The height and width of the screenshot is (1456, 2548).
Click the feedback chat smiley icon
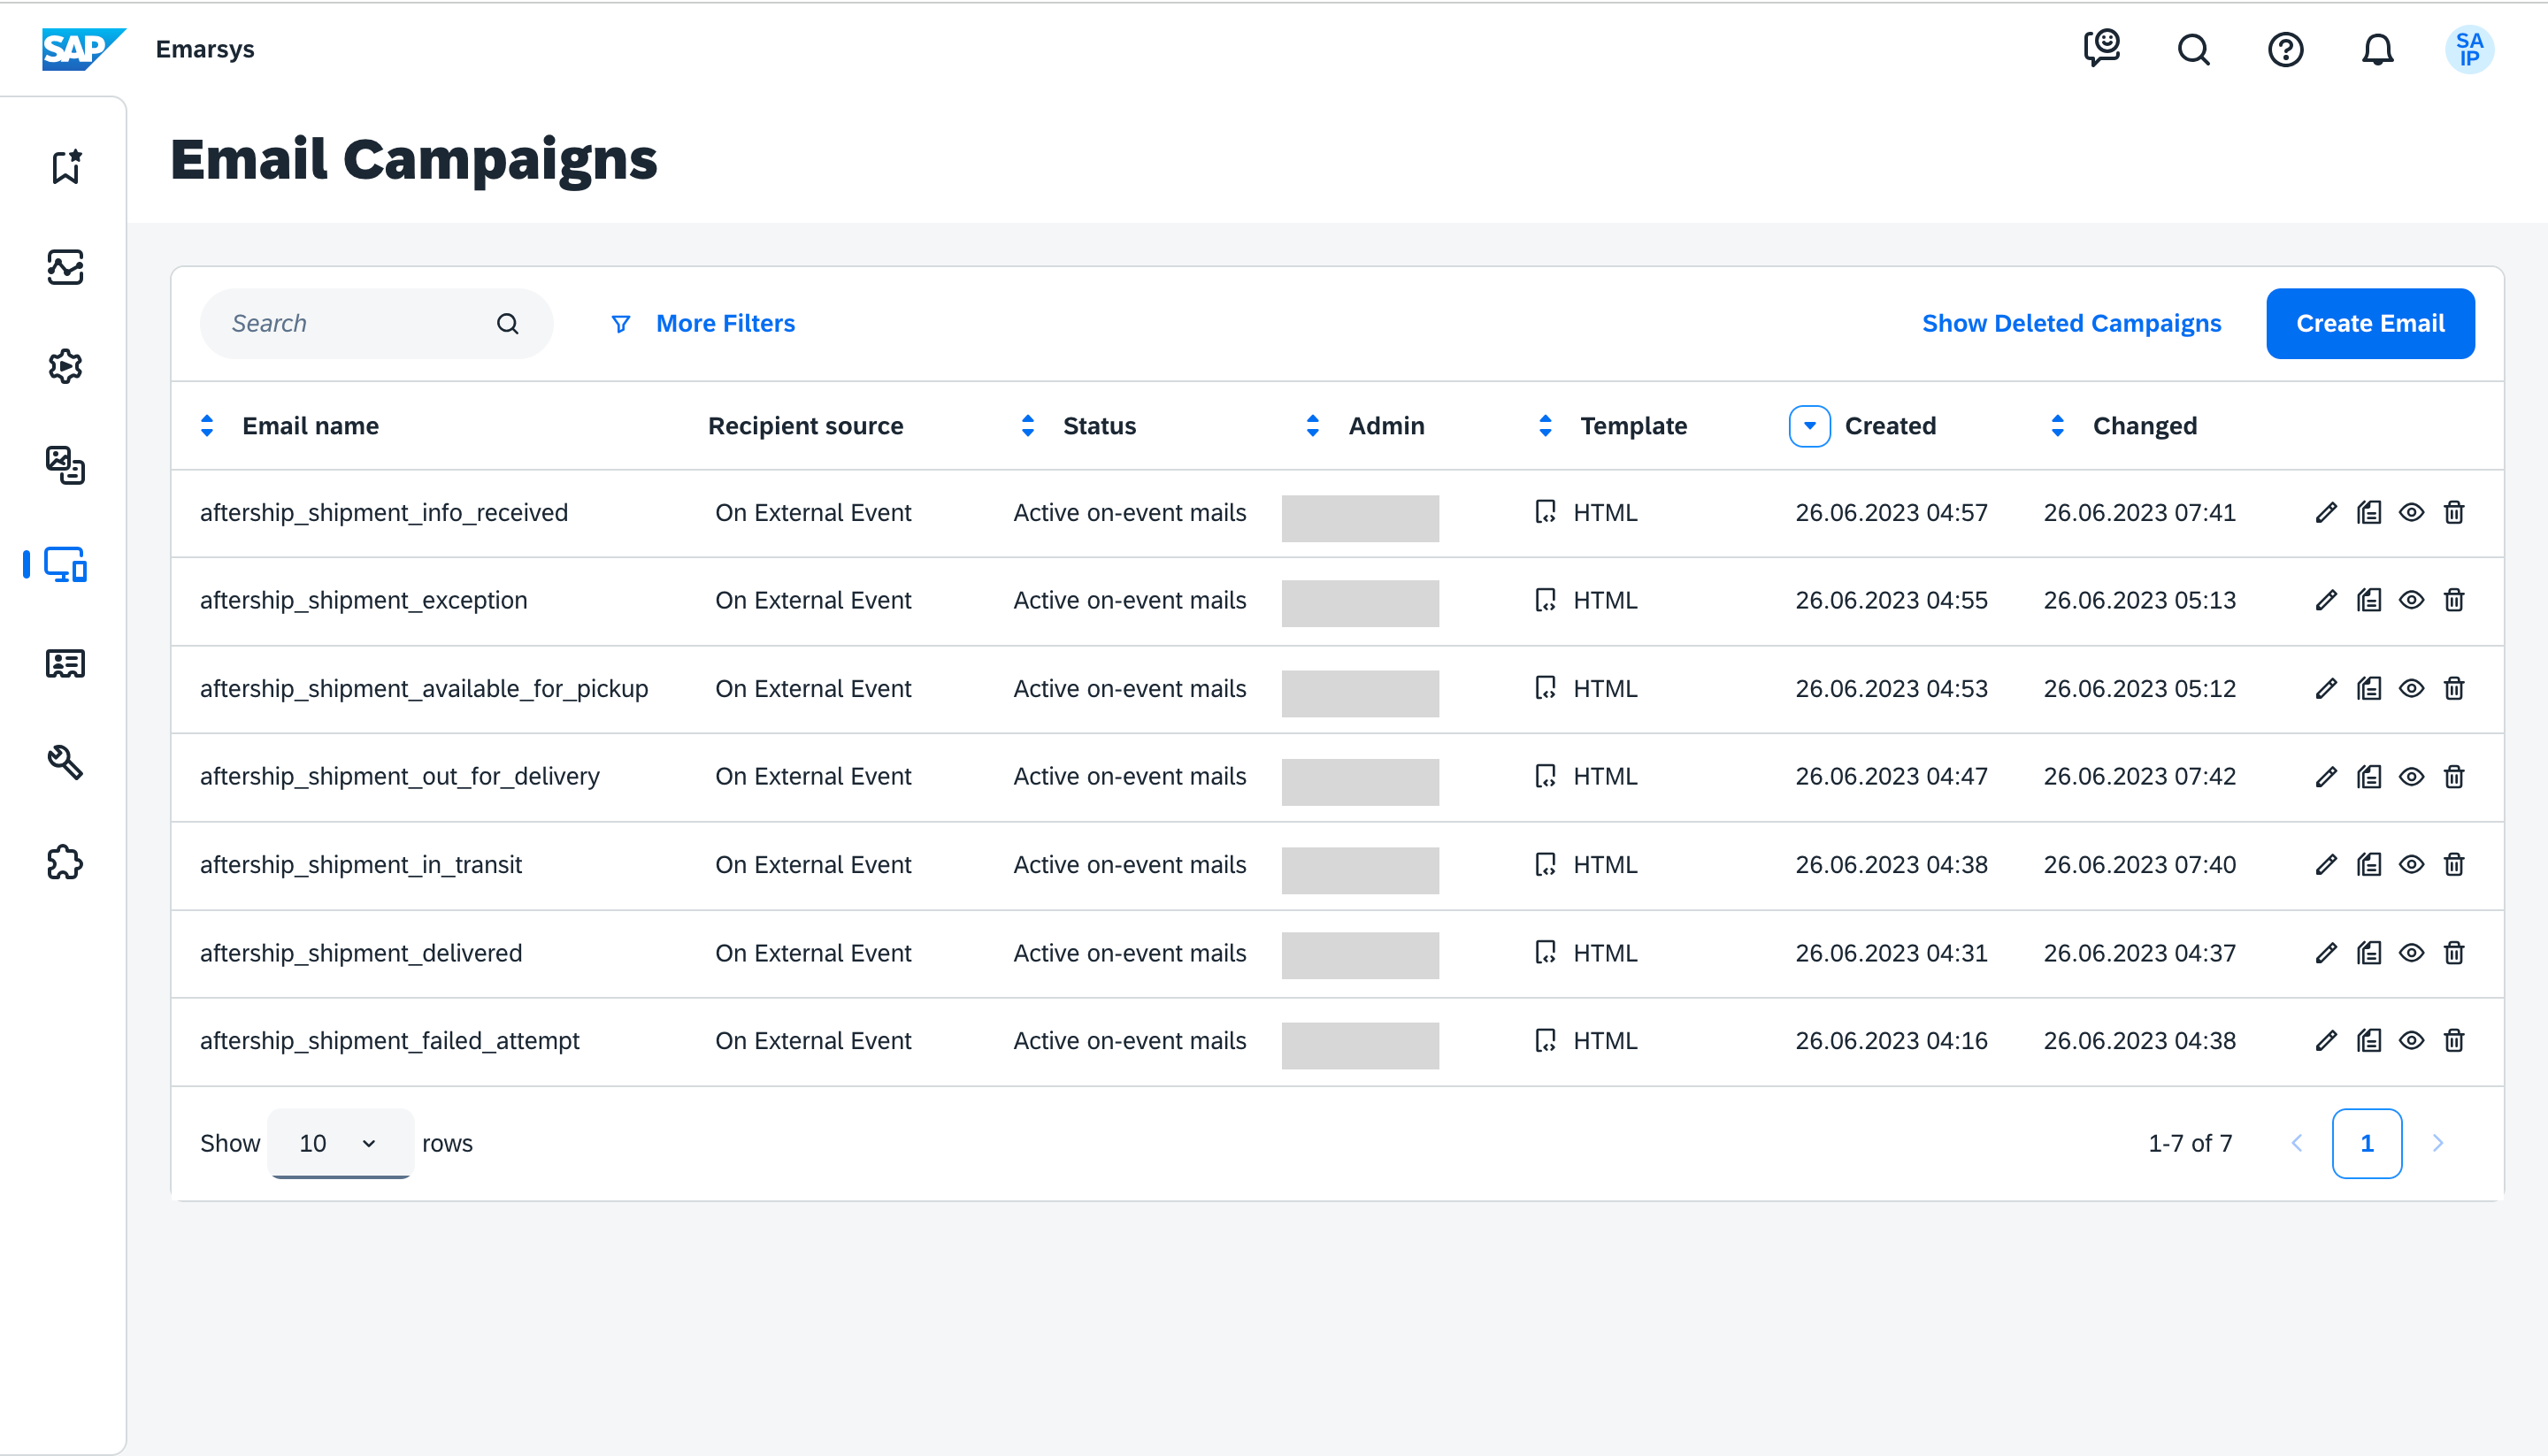point(2101,47)
